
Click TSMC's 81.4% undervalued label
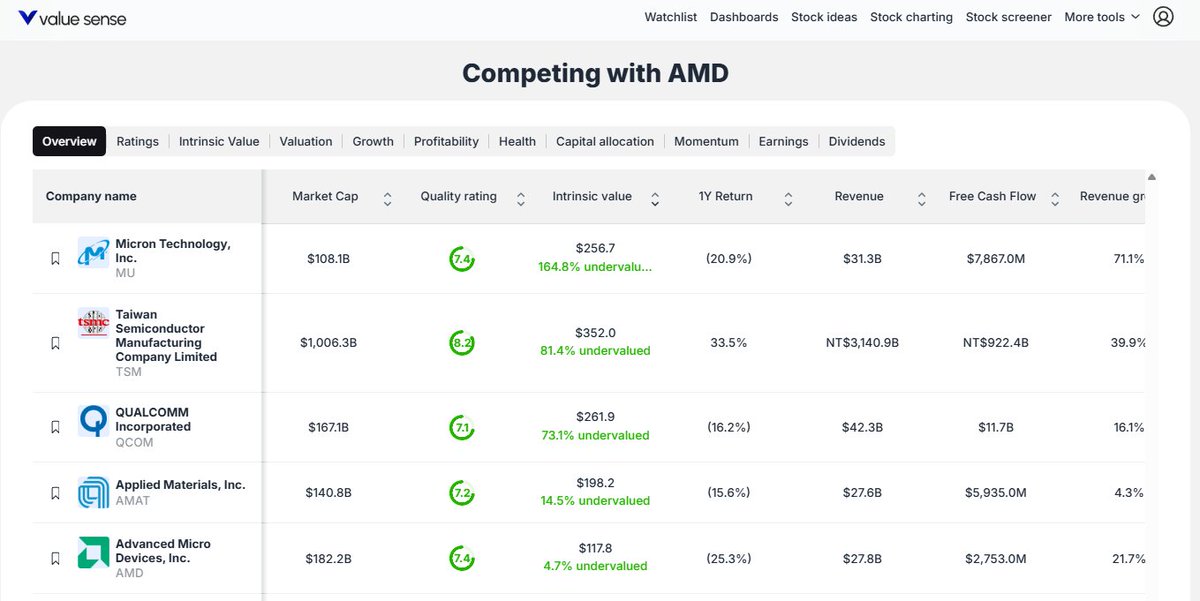pos(595,351)
